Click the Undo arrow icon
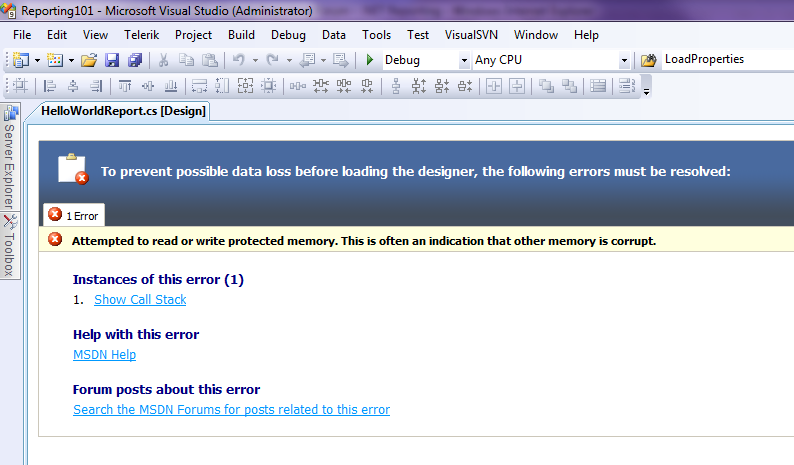This screenshot has width=794, height=465. pyautogui.click(x=239, y=60)
